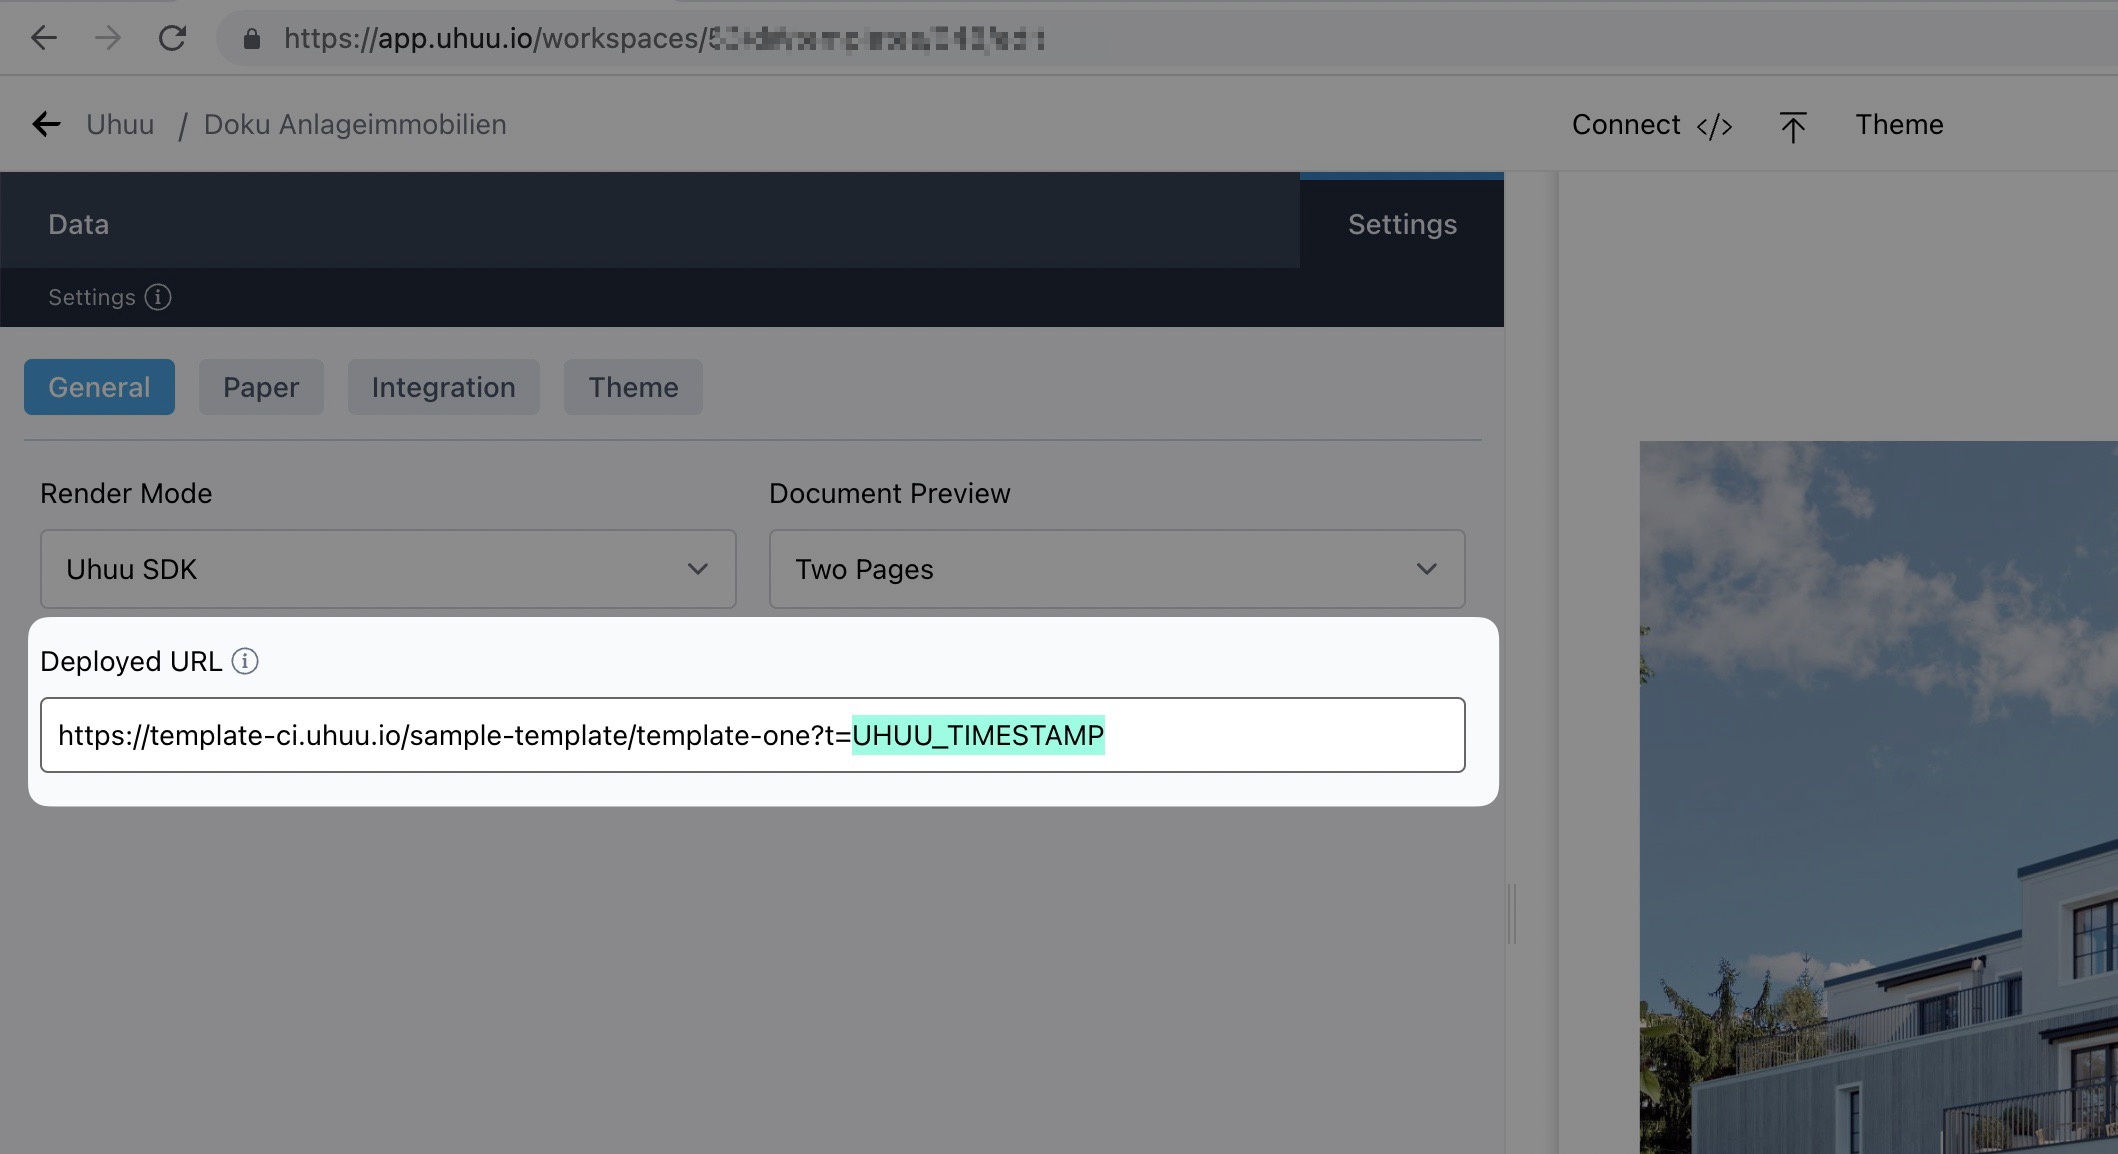The width and height of the screenshot is (2118, 1154).
Task: Click into the Deployed URL input field
Action: coord(753,735)
